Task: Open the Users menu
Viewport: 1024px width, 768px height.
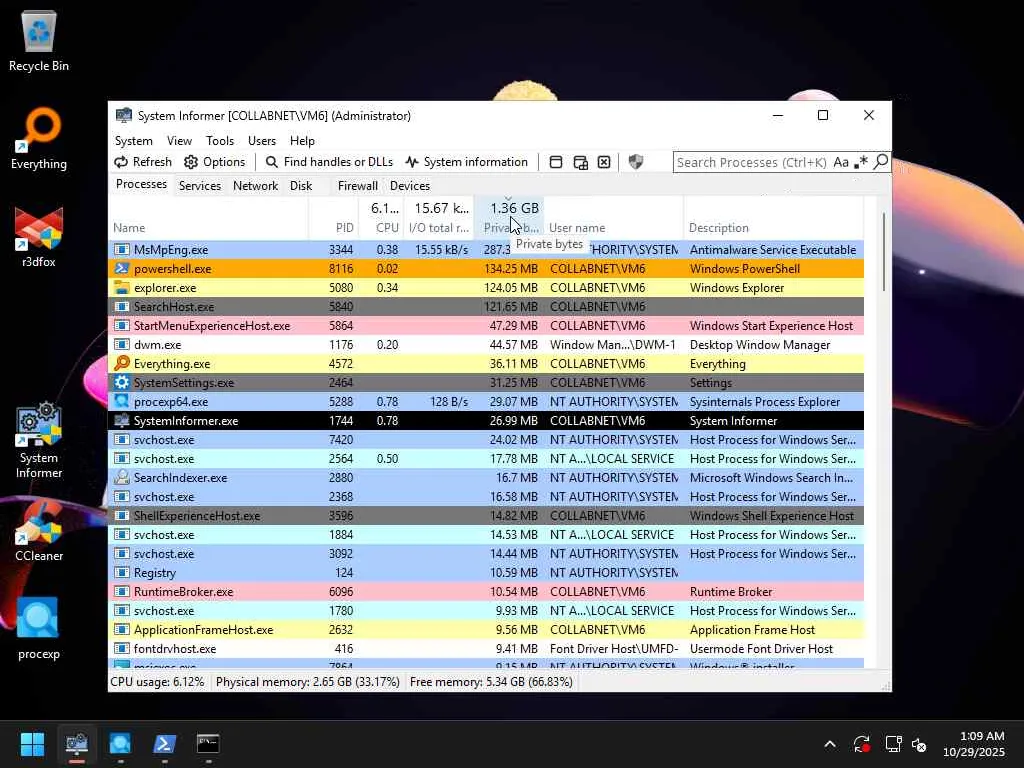Action: (262, 140)
